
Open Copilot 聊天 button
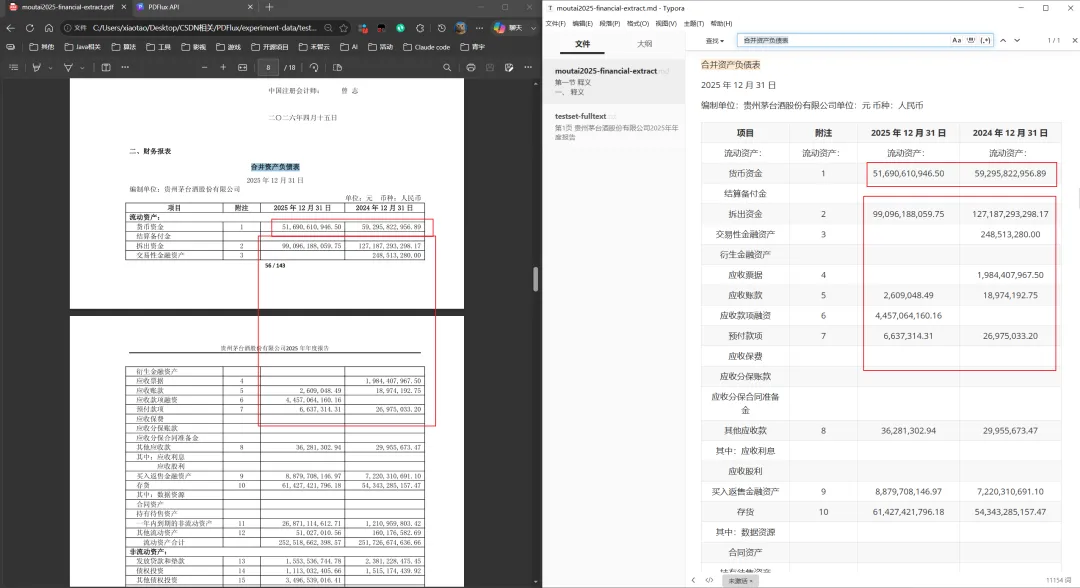pyautogui.click(x=508, y=28)
